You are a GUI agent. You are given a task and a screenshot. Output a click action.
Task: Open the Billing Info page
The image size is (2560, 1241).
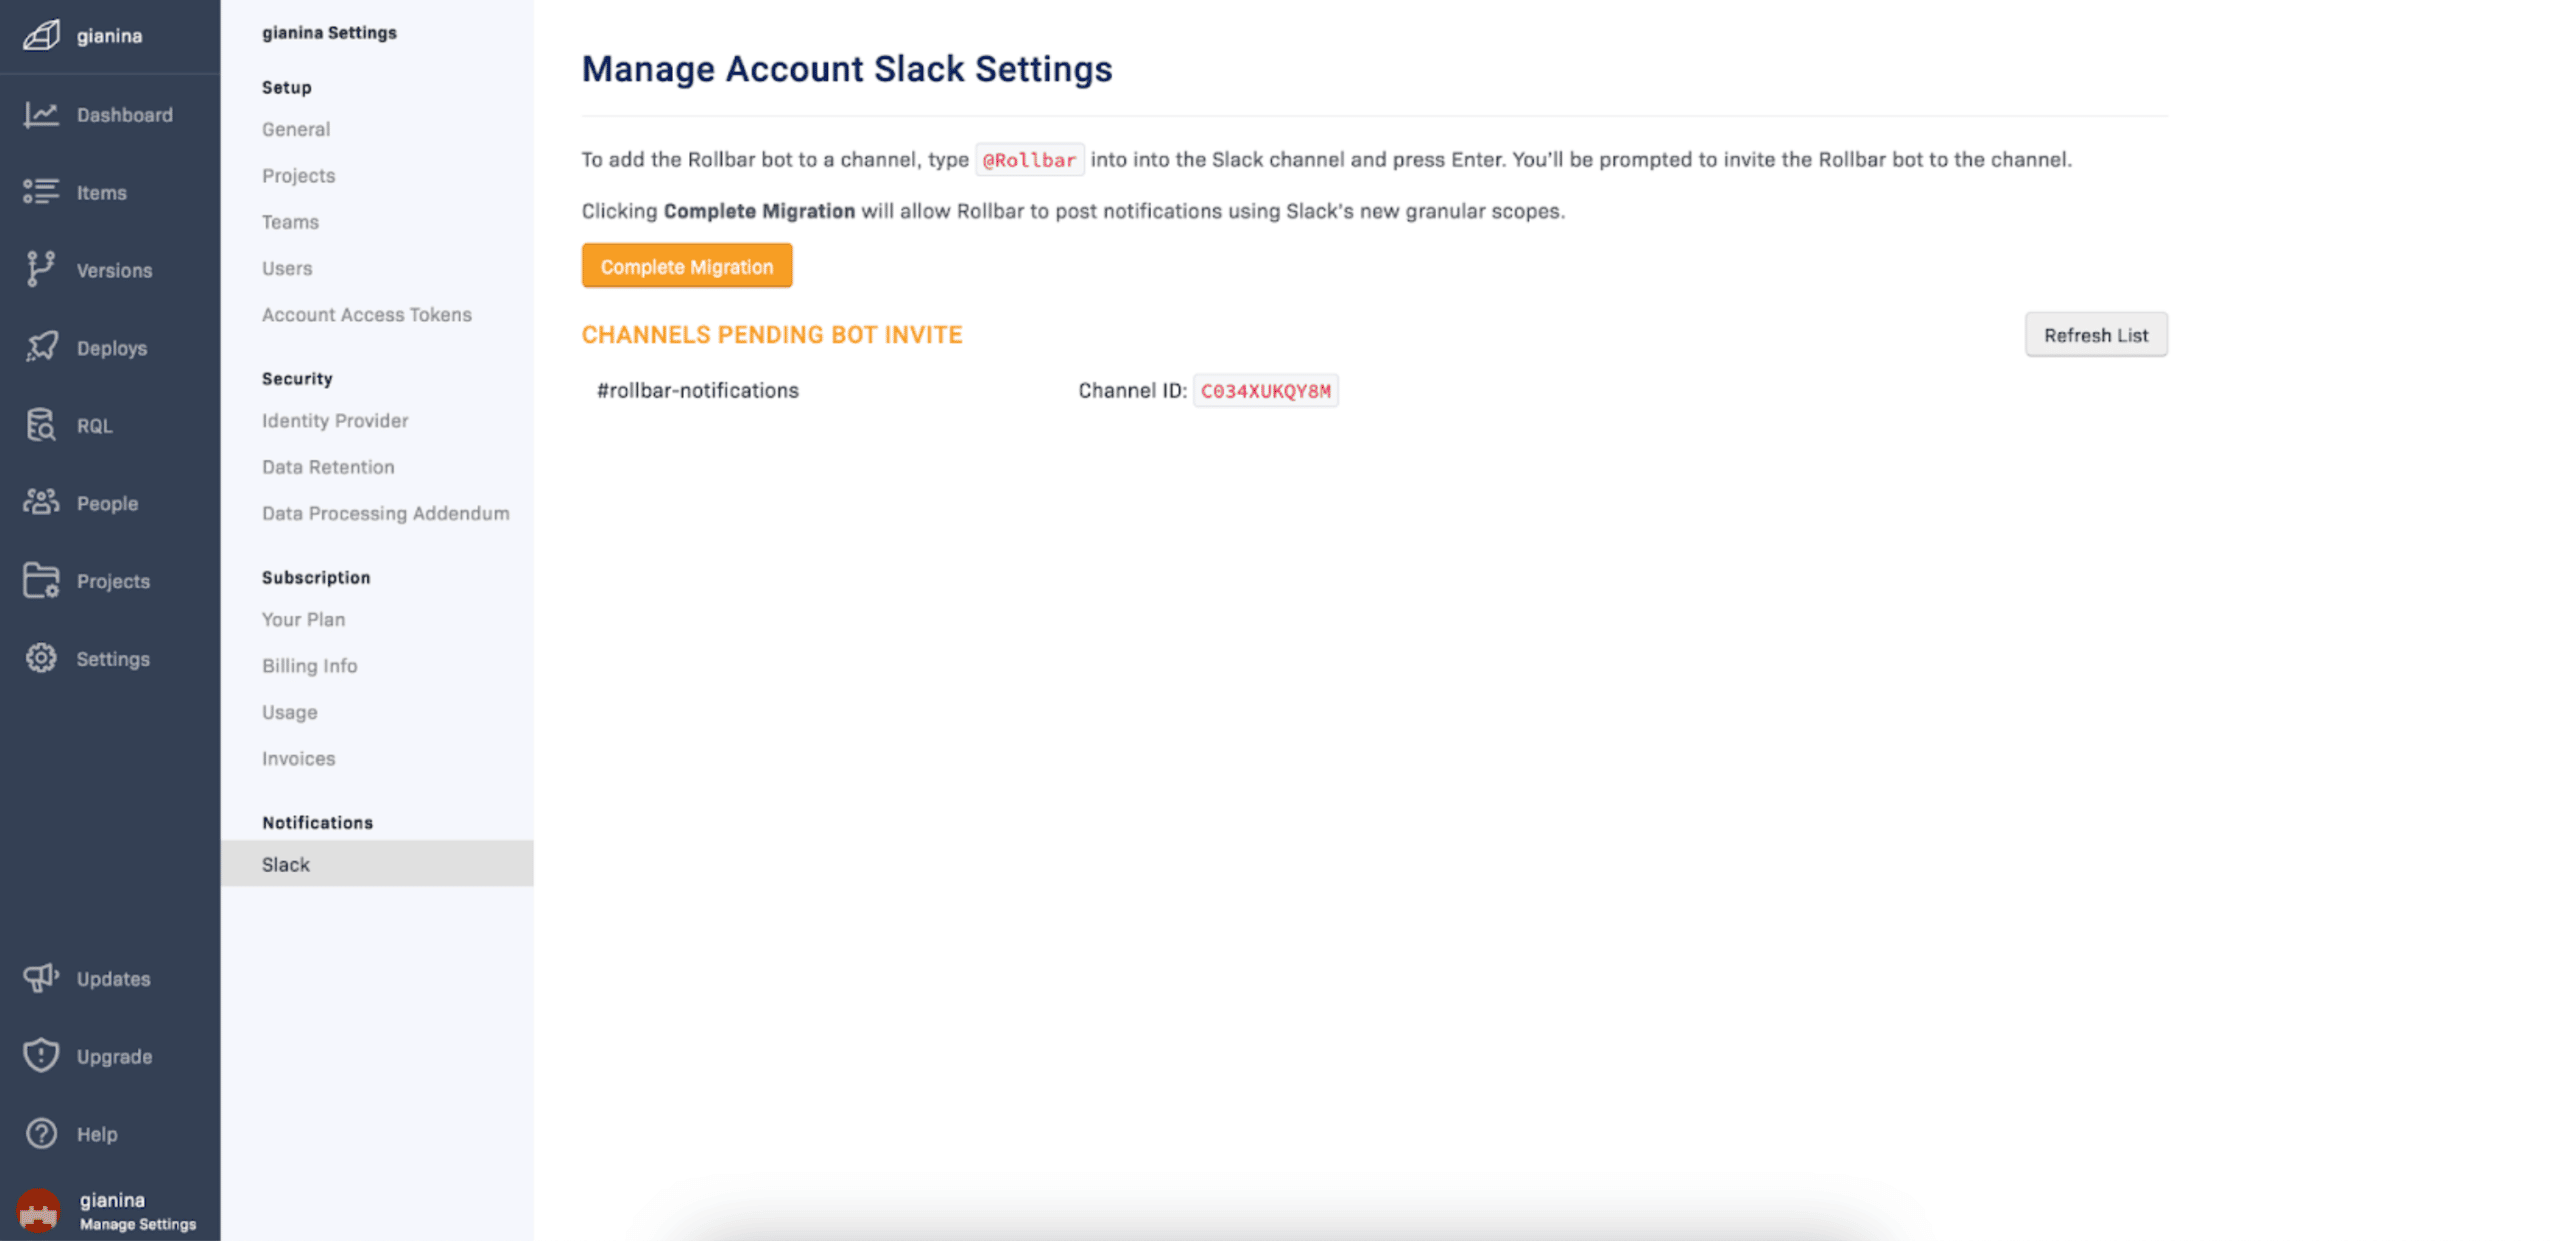(x=310, y=665)
